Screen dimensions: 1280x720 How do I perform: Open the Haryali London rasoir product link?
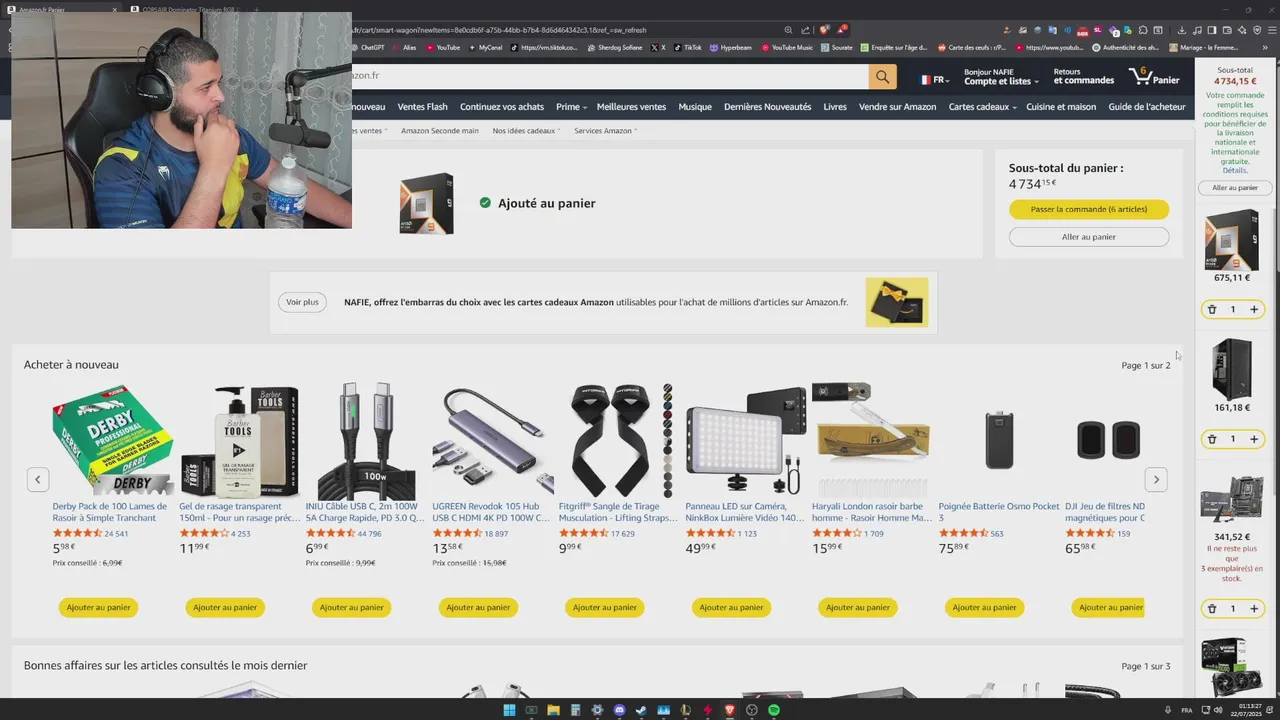tap(872, 512)
